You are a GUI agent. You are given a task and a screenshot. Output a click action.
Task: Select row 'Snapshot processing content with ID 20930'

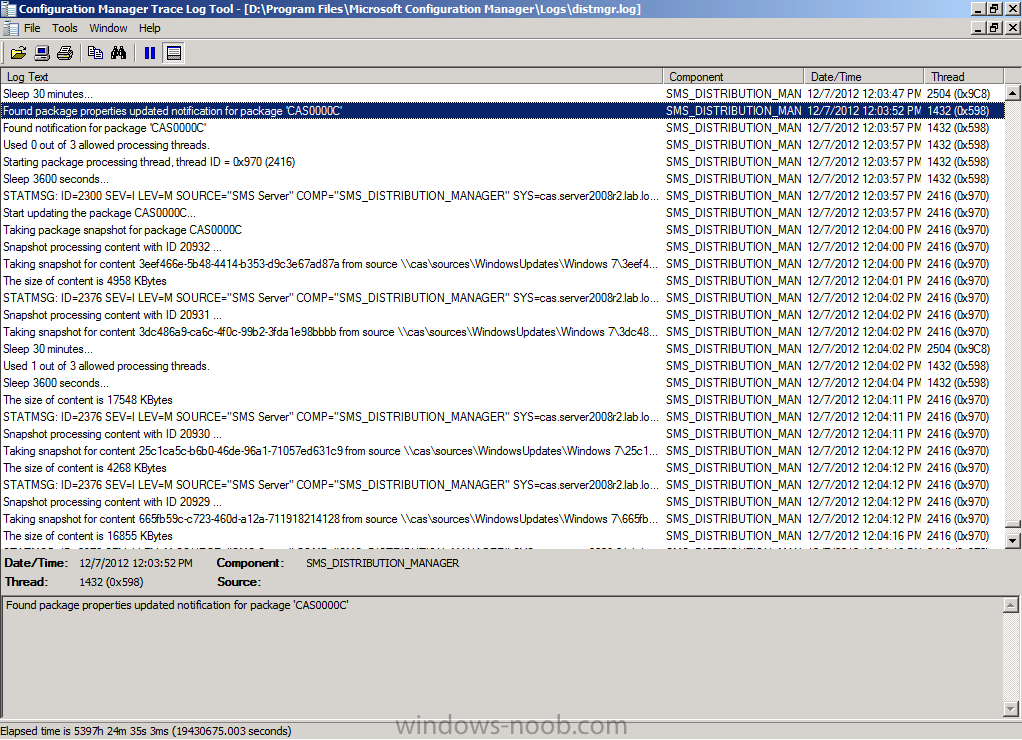coord(503,434)
